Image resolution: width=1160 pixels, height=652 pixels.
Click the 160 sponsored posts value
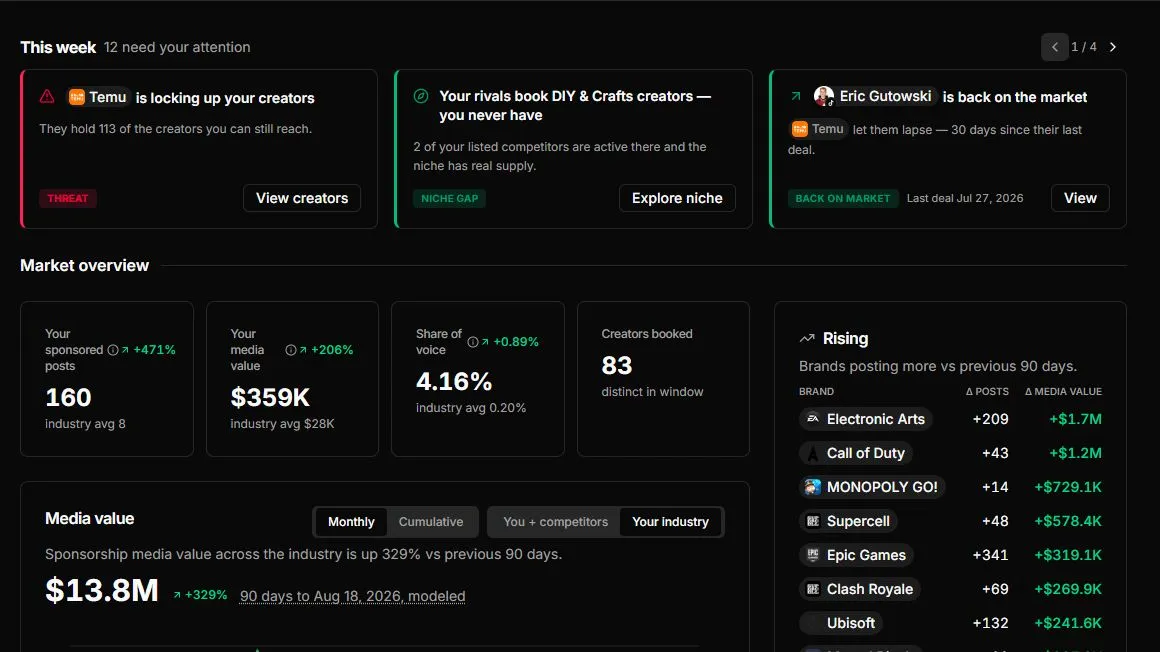pos(68,397)
